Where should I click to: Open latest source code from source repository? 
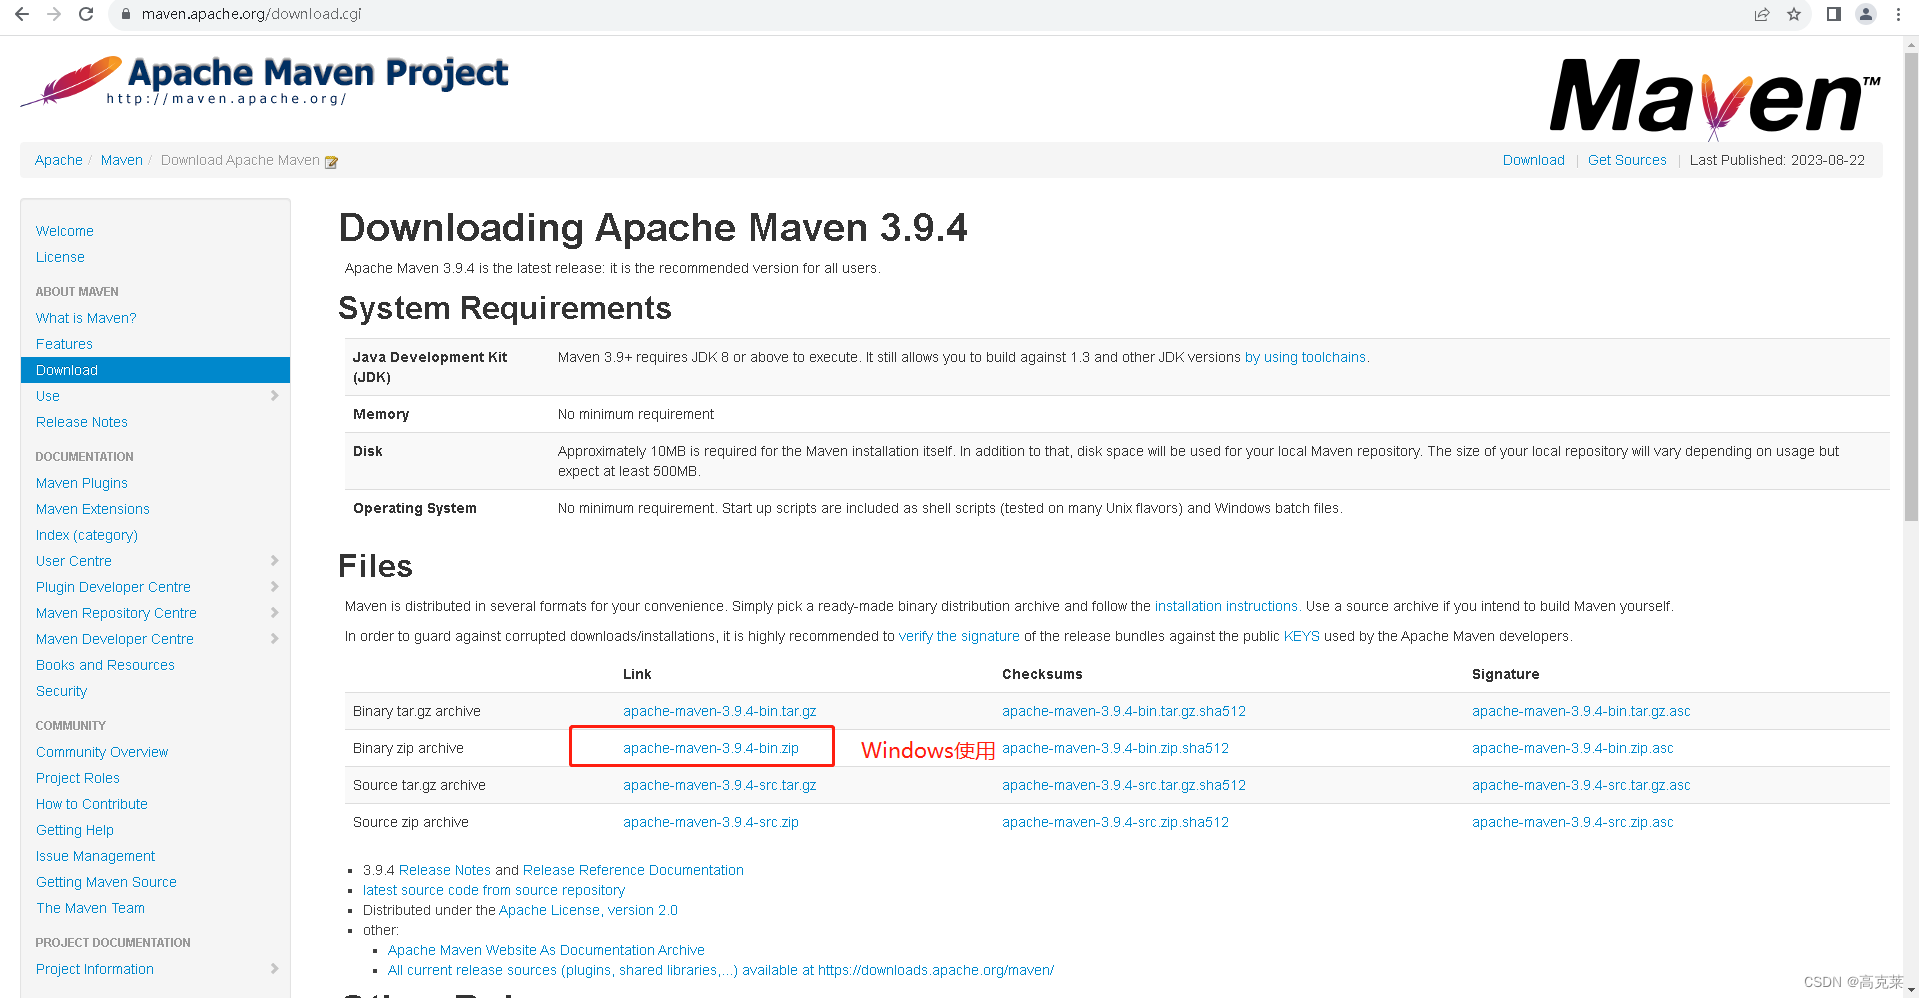tap(494, 890)
